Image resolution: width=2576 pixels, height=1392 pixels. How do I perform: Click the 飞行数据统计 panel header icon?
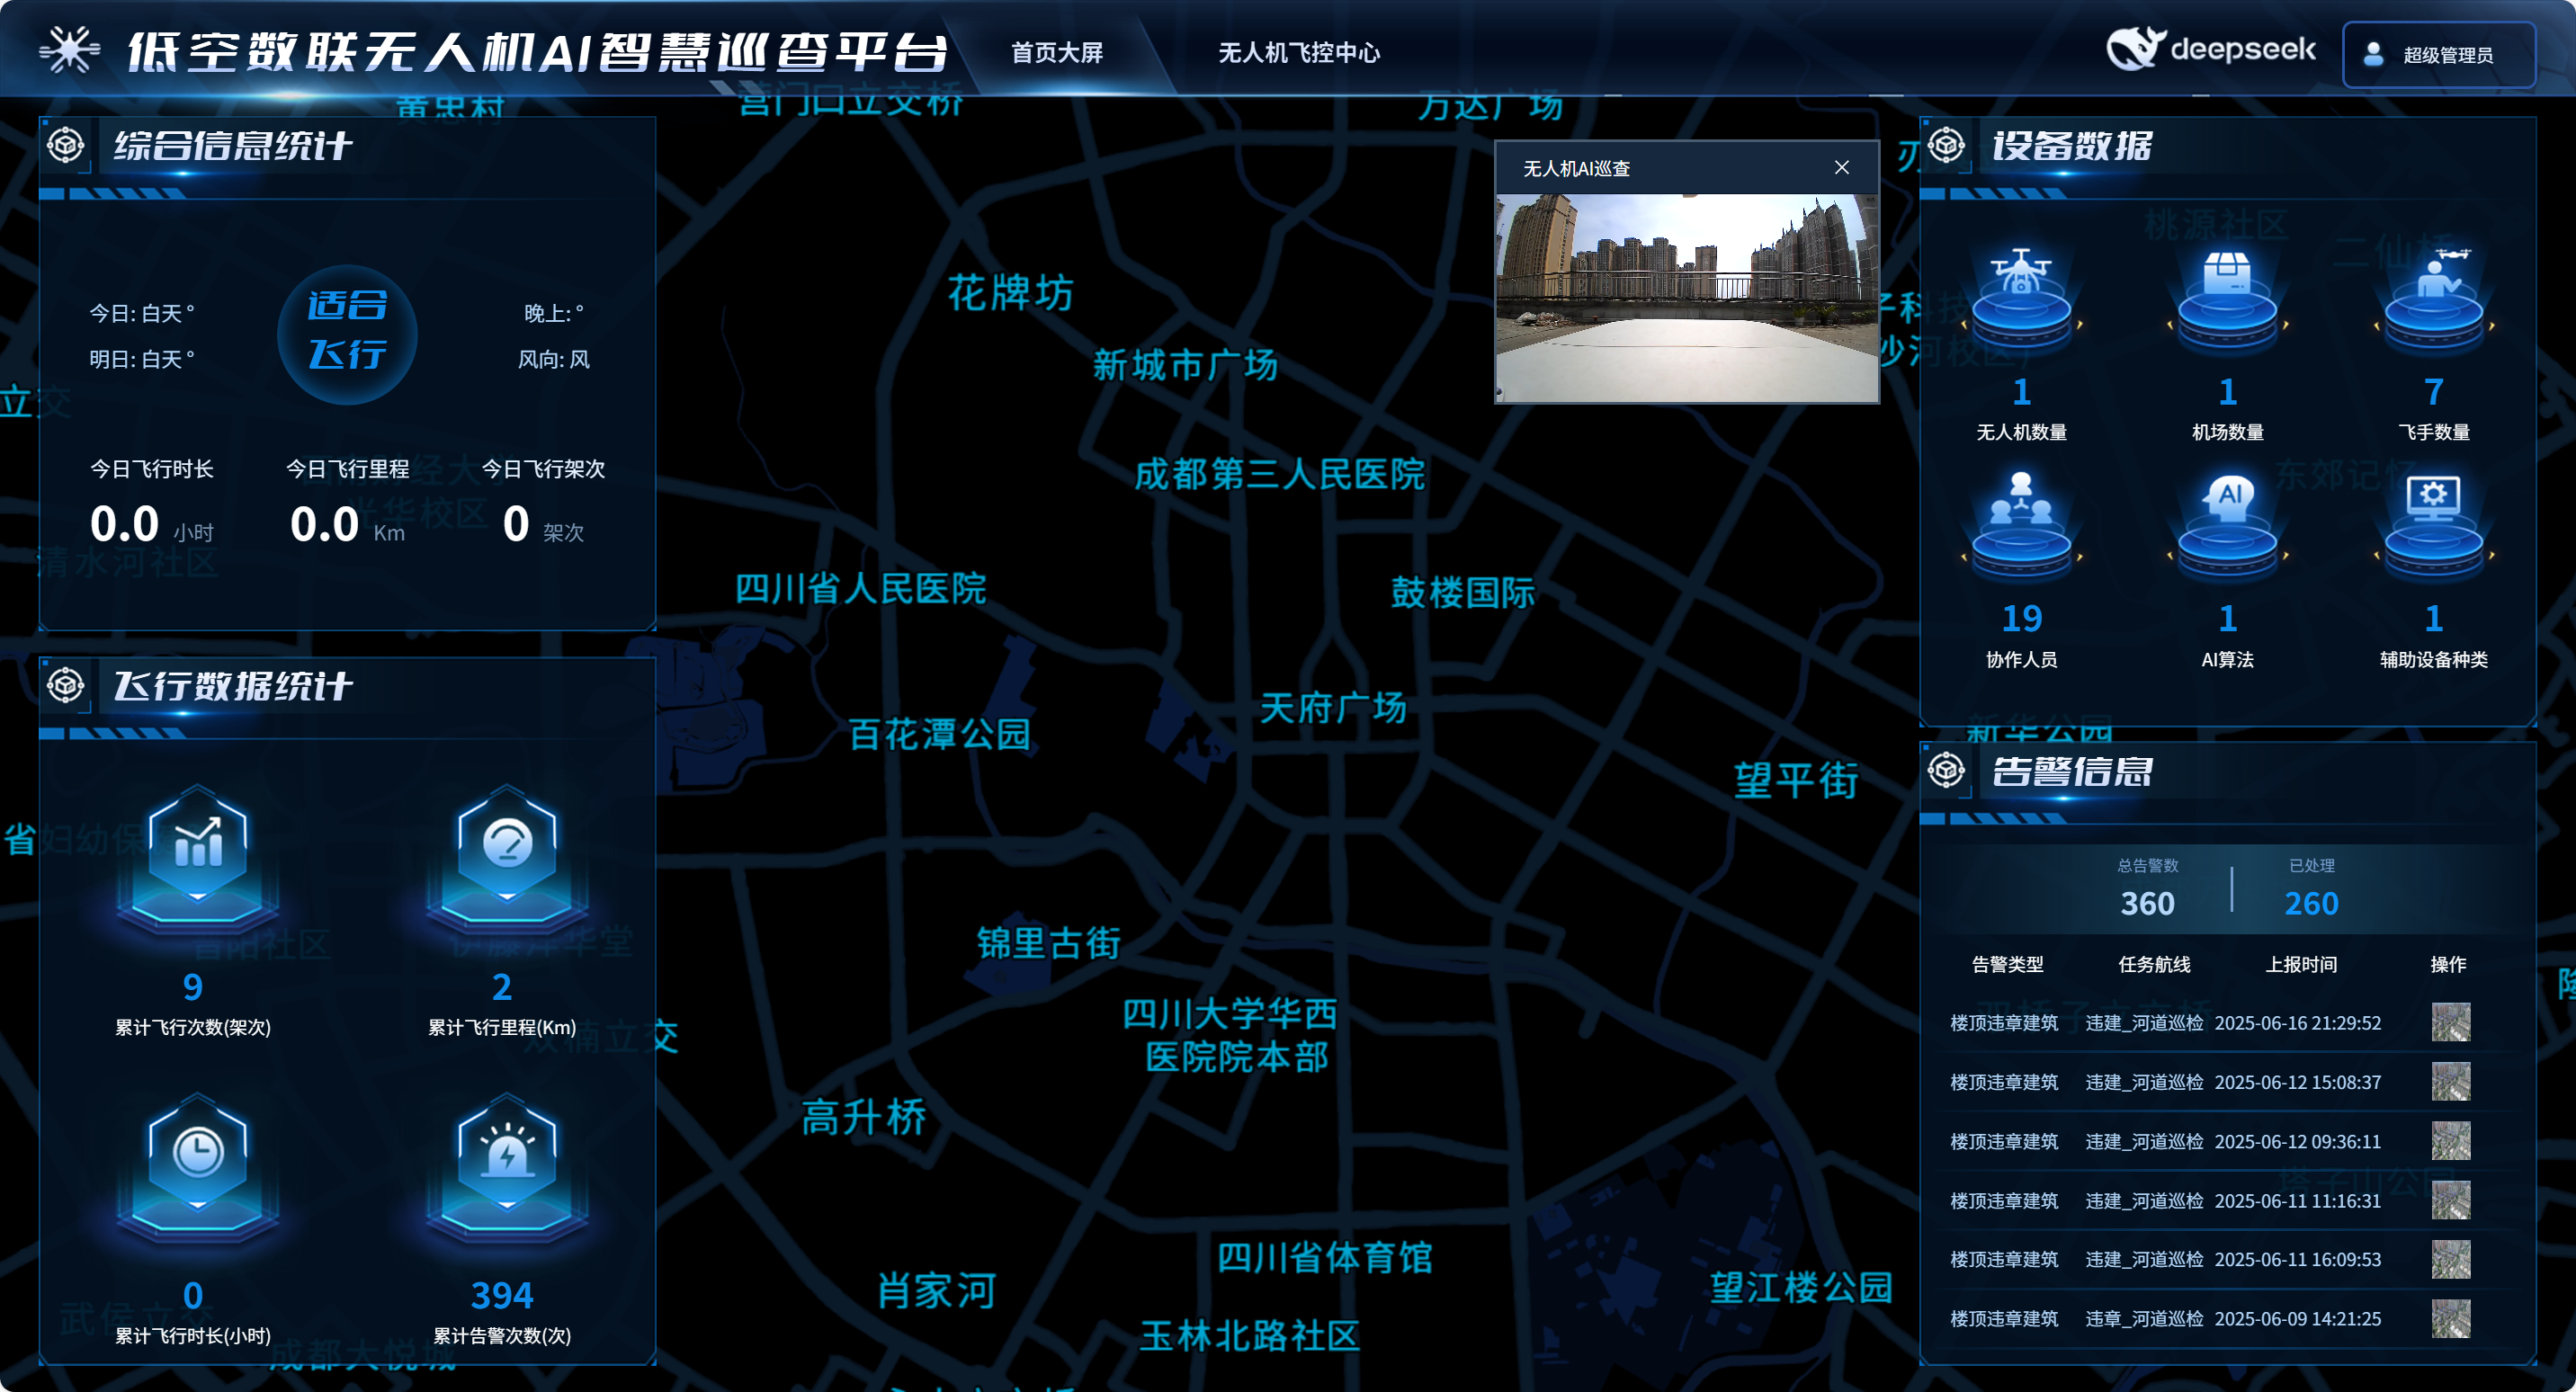click(66, 686)
